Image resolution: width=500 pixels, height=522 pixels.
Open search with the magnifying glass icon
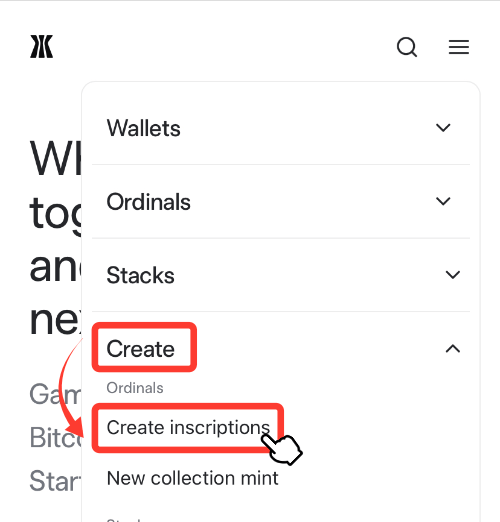[407, 47]
